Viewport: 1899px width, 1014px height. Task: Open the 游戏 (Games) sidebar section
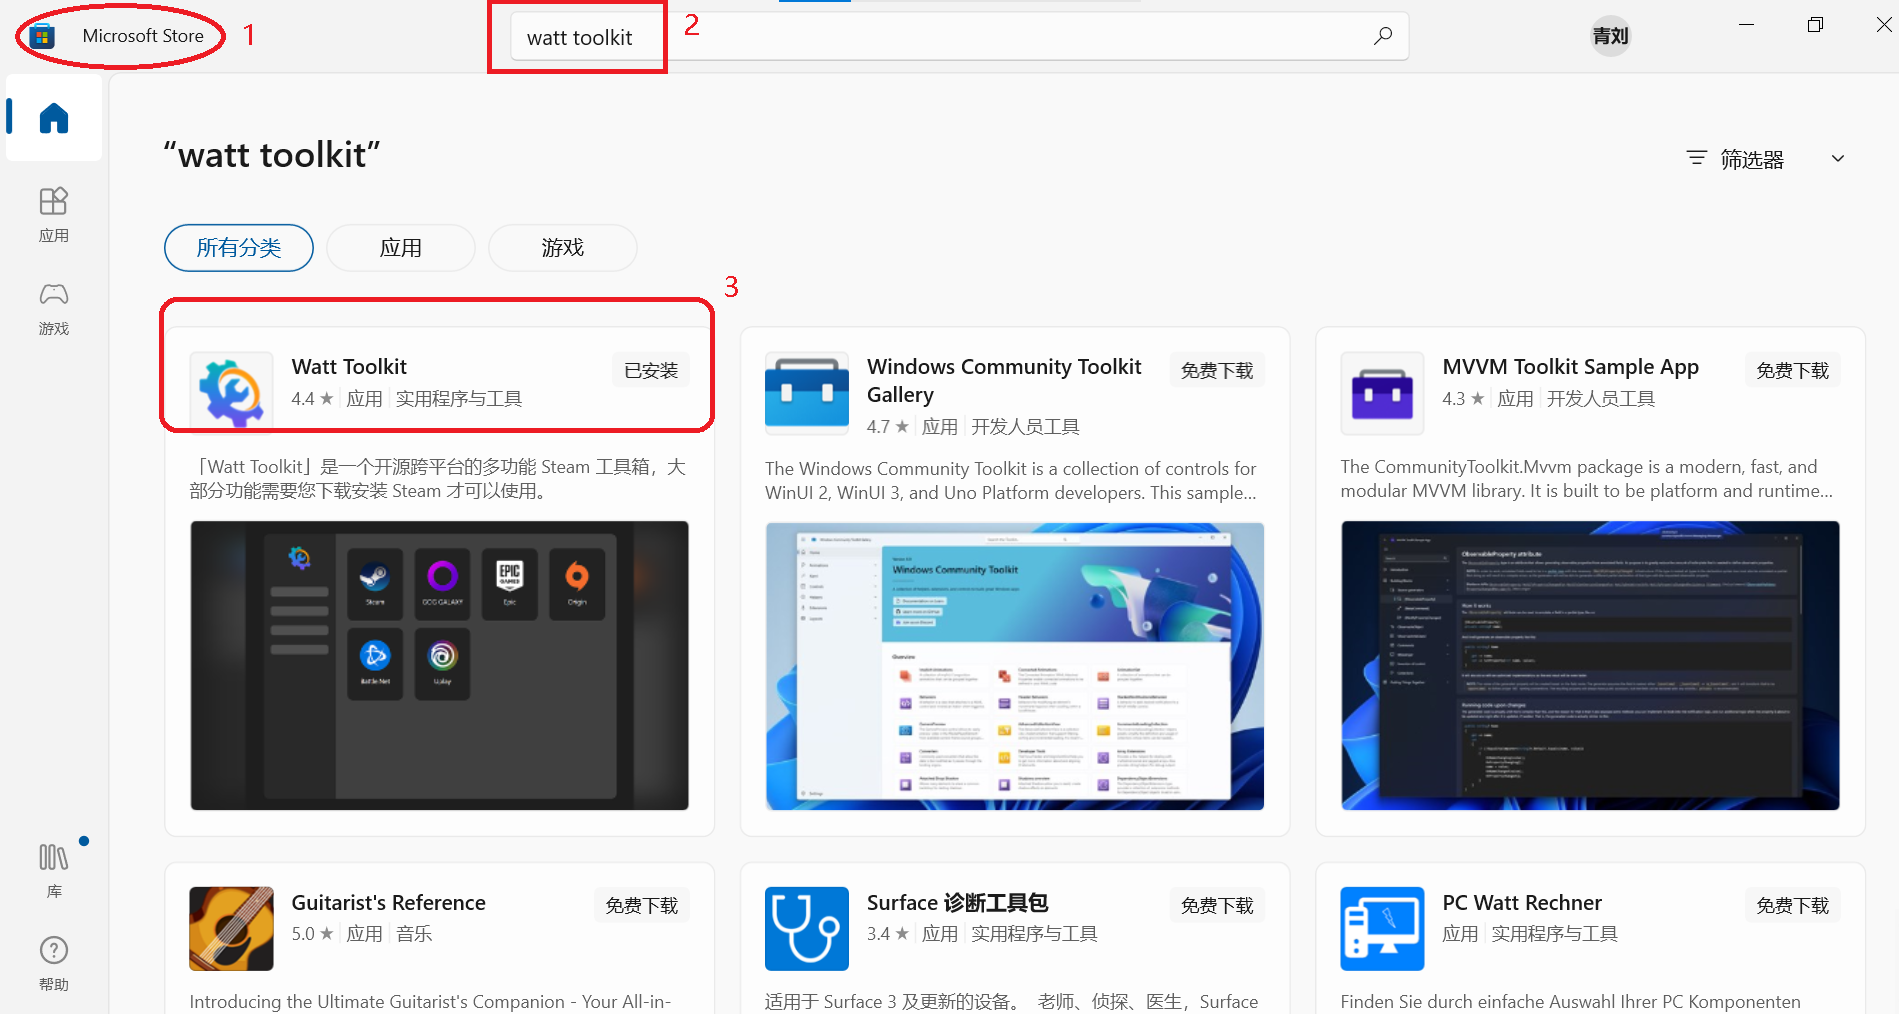54,308
